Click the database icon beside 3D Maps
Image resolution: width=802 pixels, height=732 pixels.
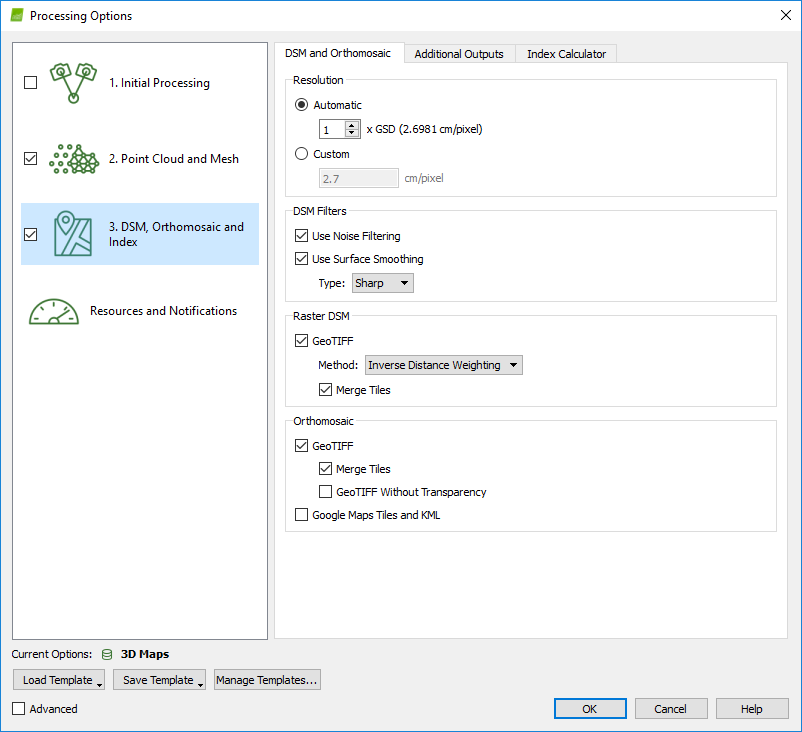106,654
